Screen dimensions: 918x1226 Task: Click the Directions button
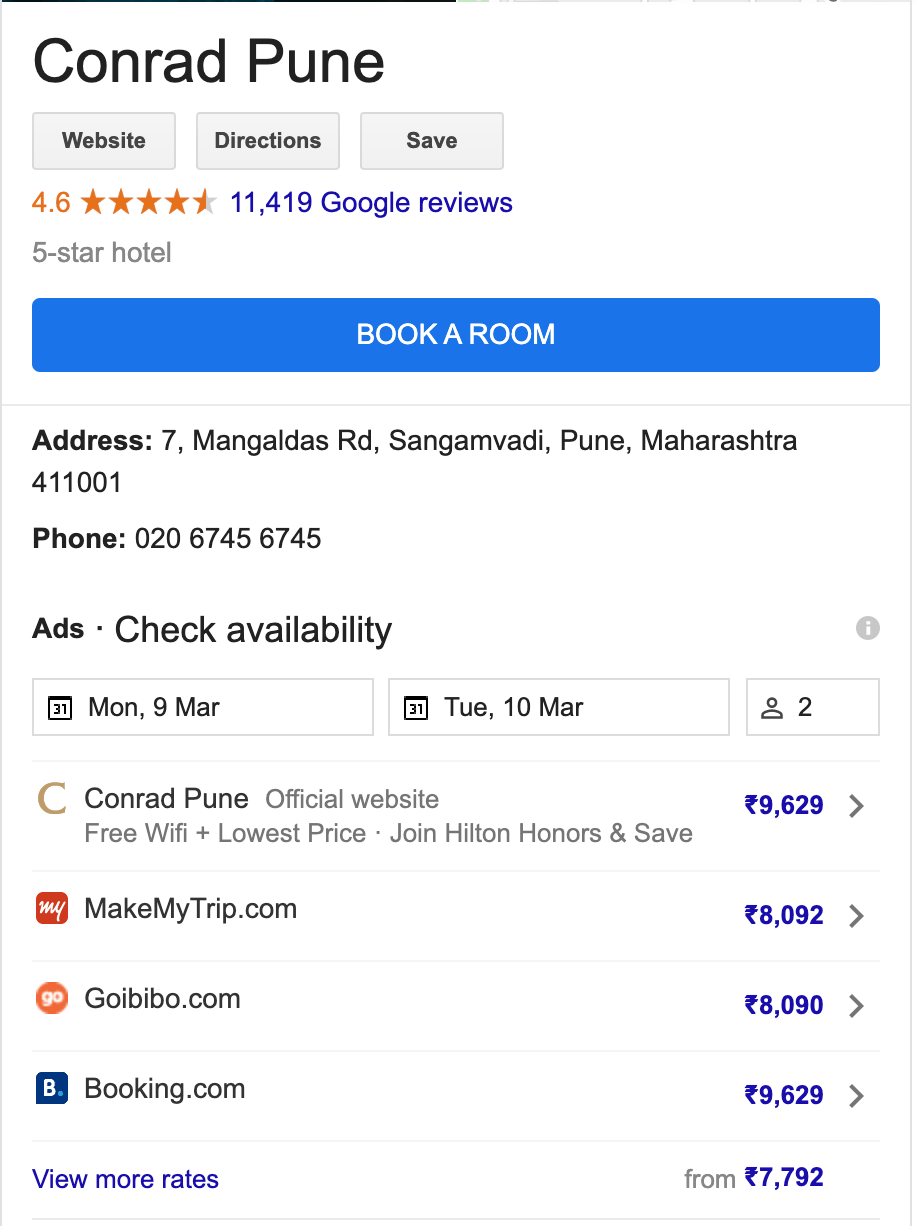[268, 141]
